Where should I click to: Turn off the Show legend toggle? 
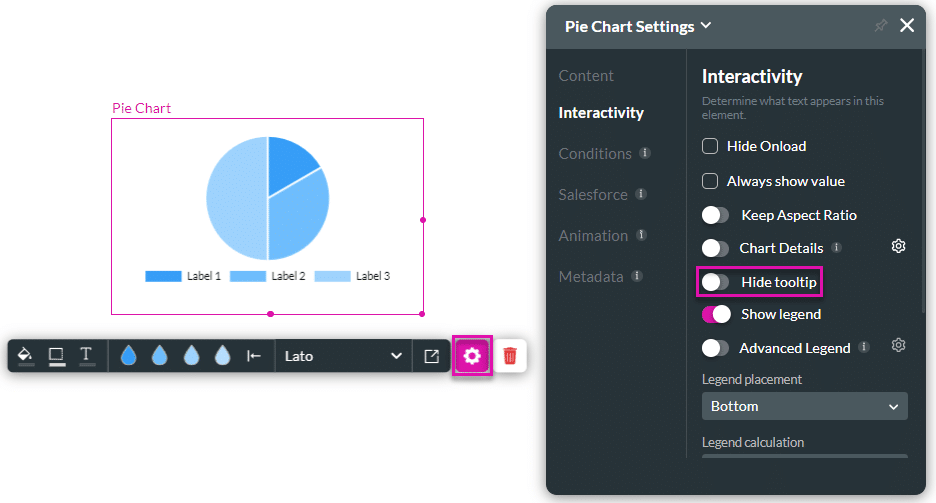coord(716,314)
